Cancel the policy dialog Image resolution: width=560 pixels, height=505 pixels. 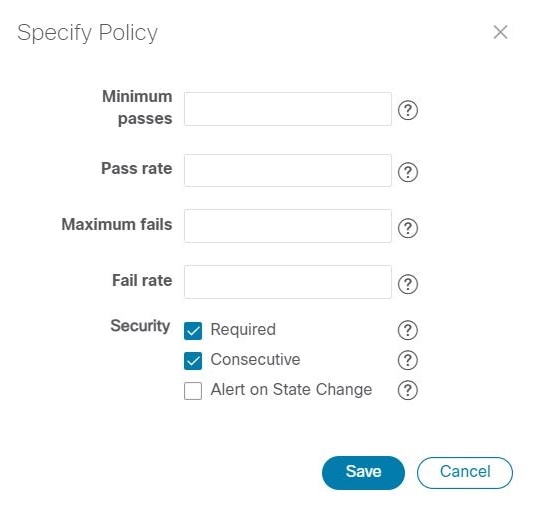point(465,472)
